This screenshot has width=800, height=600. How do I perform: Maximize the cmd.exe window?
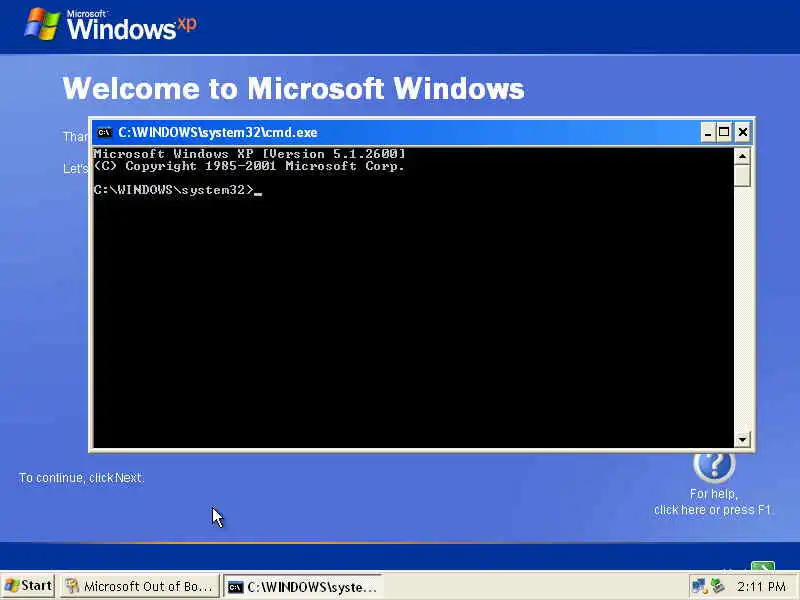(x=724, y=133)
